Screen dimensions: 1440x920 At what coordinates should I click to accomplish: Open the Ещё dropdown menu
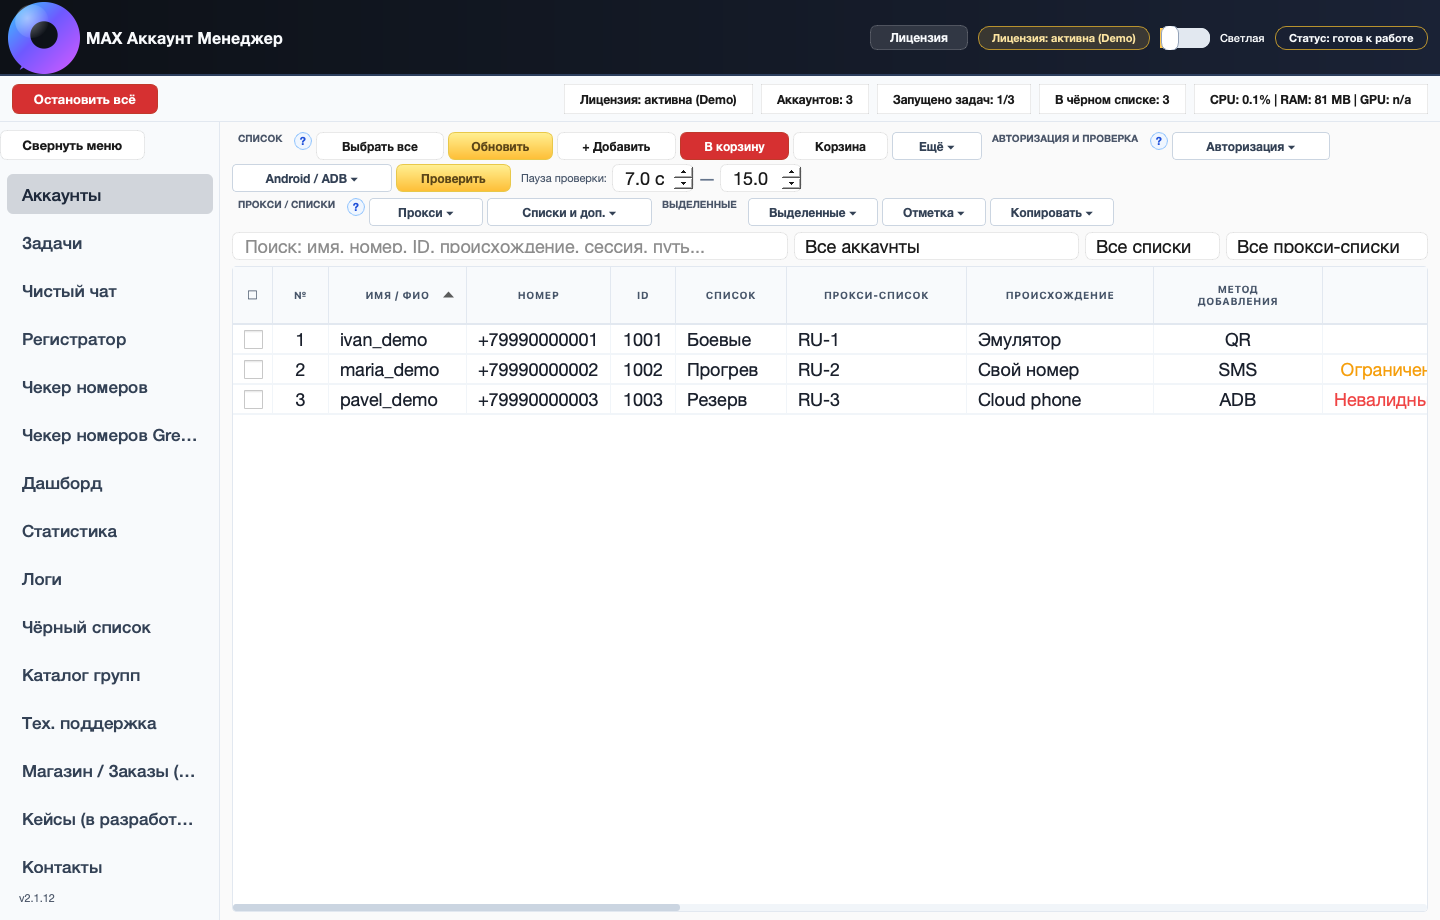936,145
